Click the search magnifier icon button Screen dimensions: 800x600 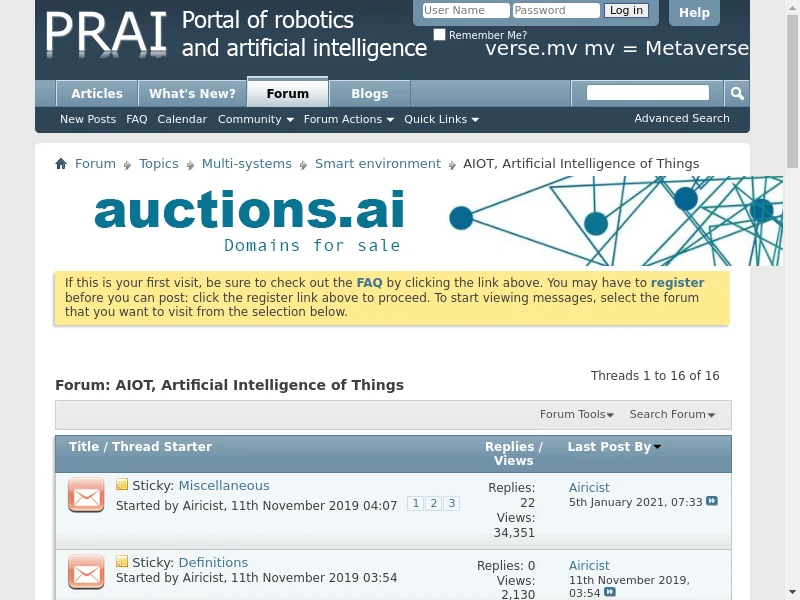point(737,93)
